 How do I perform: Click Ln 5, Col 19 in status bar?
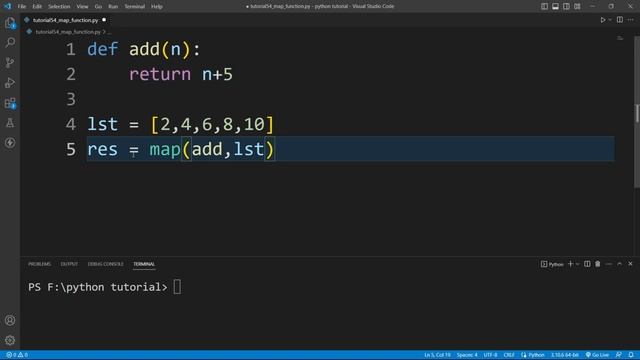point(437,355)
